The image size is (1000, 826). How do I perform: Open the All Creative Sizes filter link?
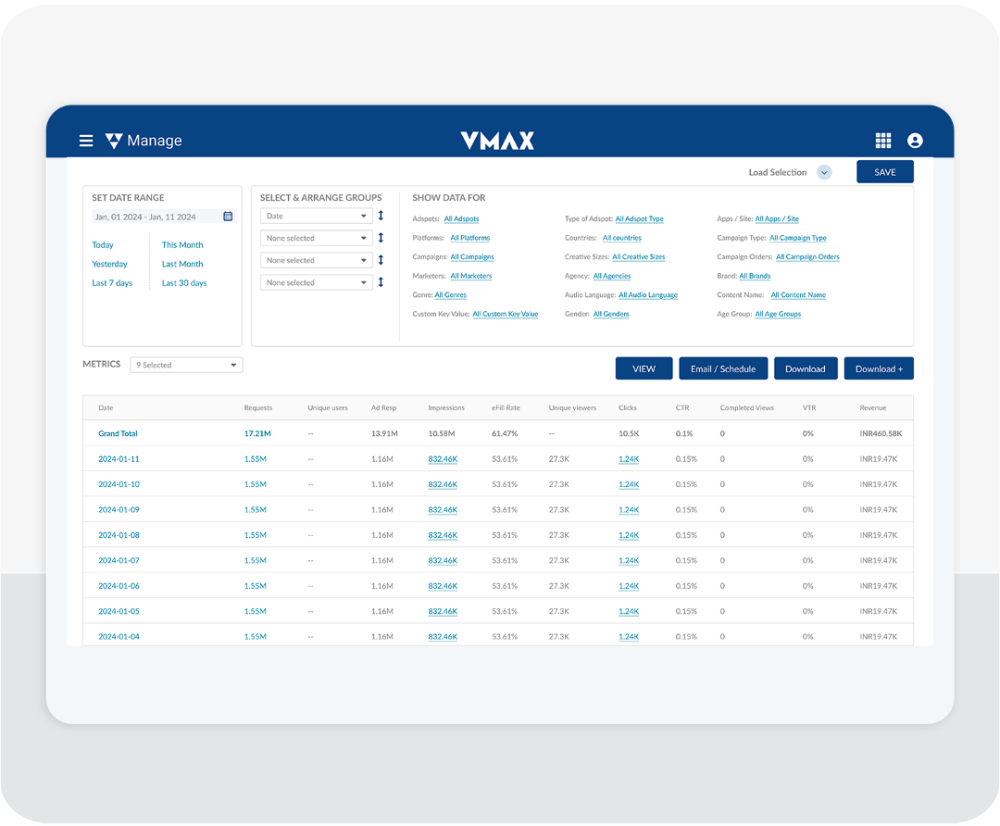638,257
